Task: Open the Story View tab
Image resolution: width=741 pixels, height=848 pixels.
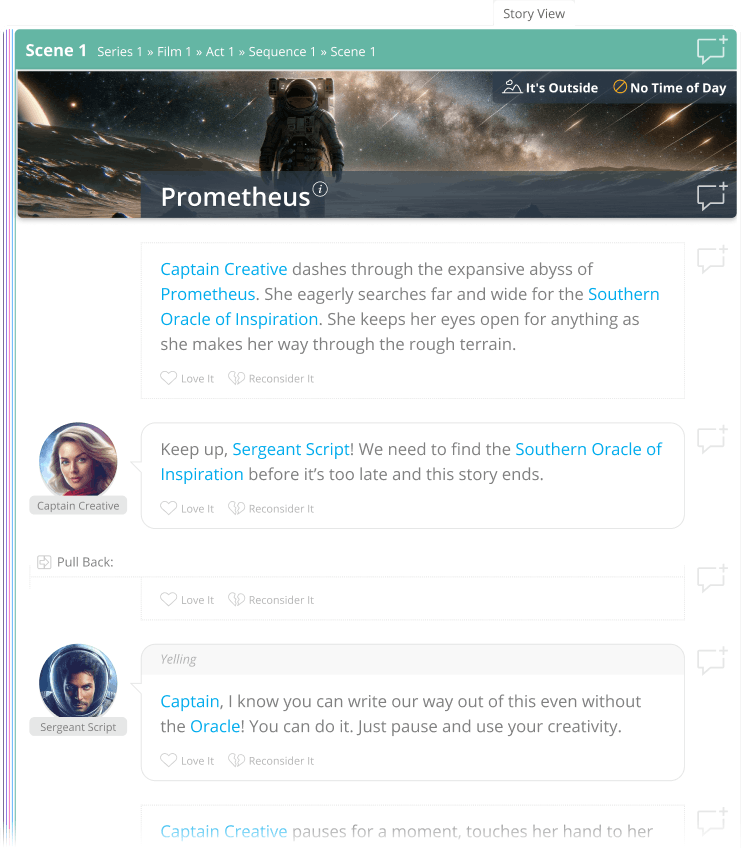Action: 534,14
